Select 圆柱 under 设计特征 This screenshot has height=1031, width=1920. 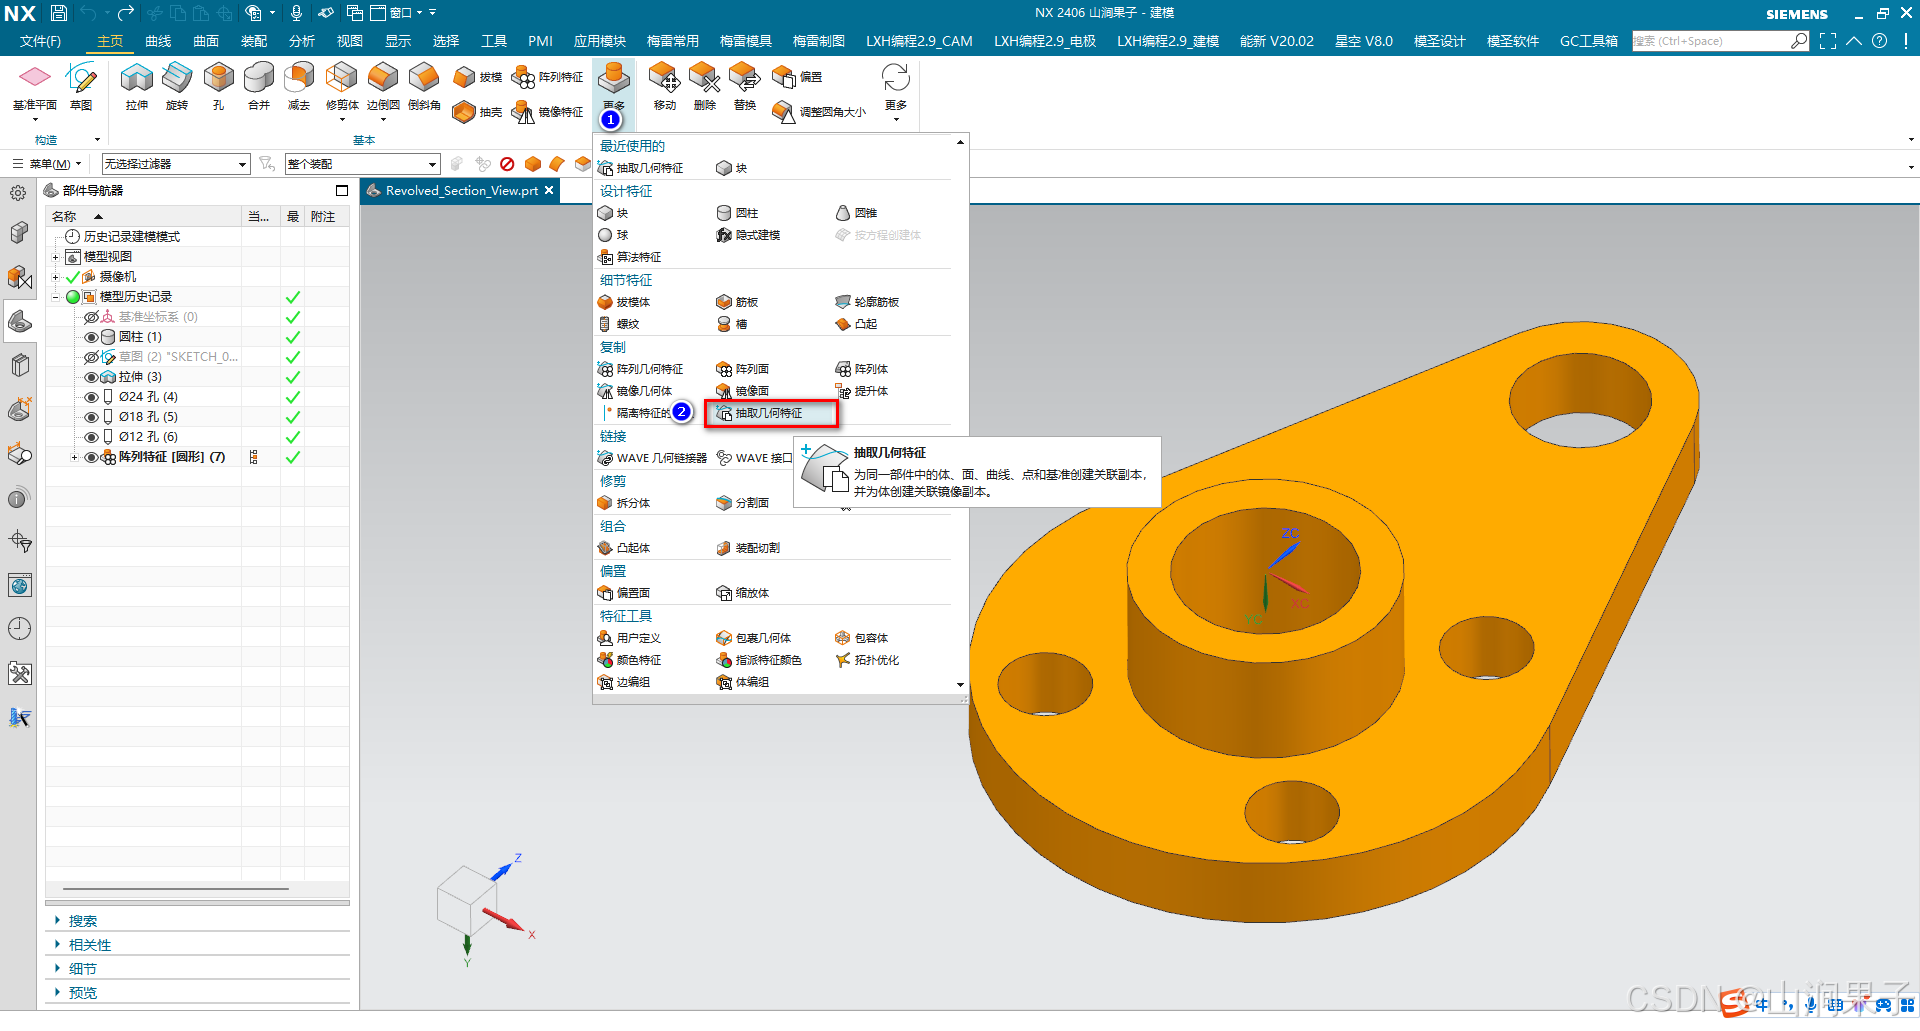(x=738, y=213)
